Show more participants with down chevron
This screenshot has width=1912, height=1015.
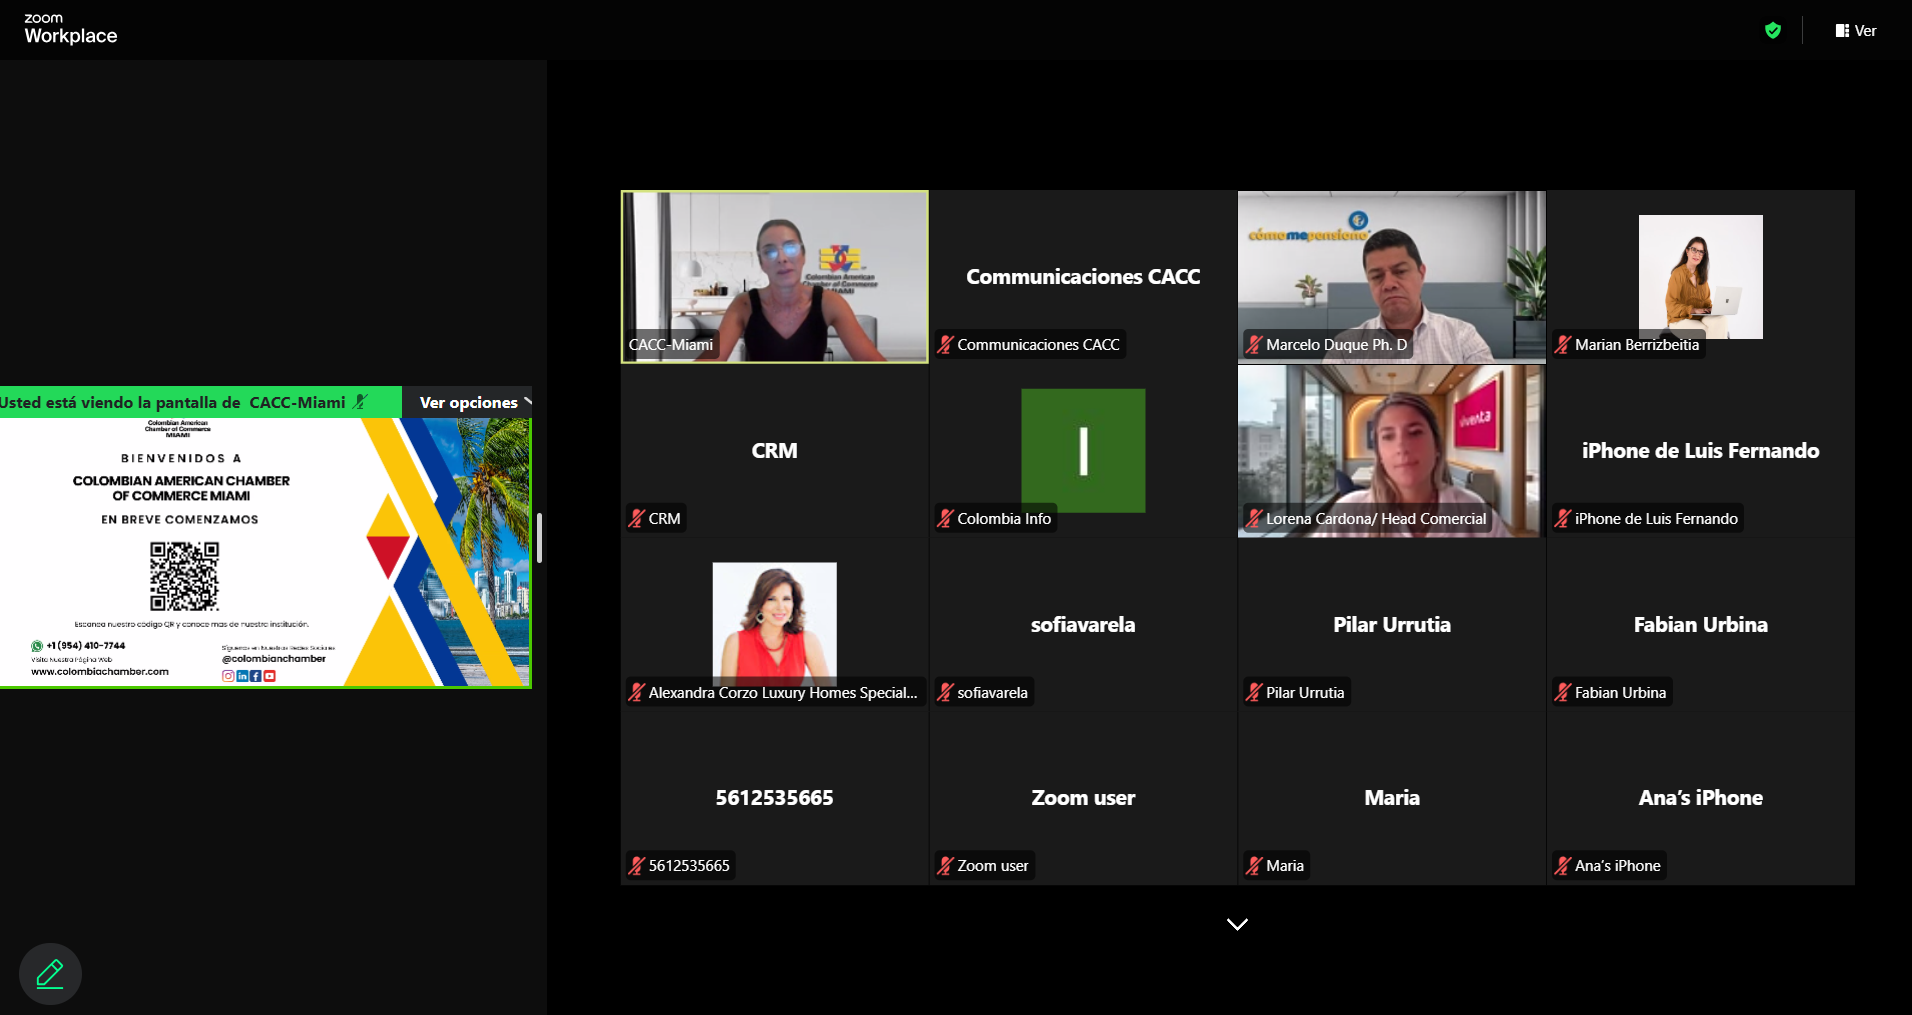pyautogui.click(x=1237, y=924)
